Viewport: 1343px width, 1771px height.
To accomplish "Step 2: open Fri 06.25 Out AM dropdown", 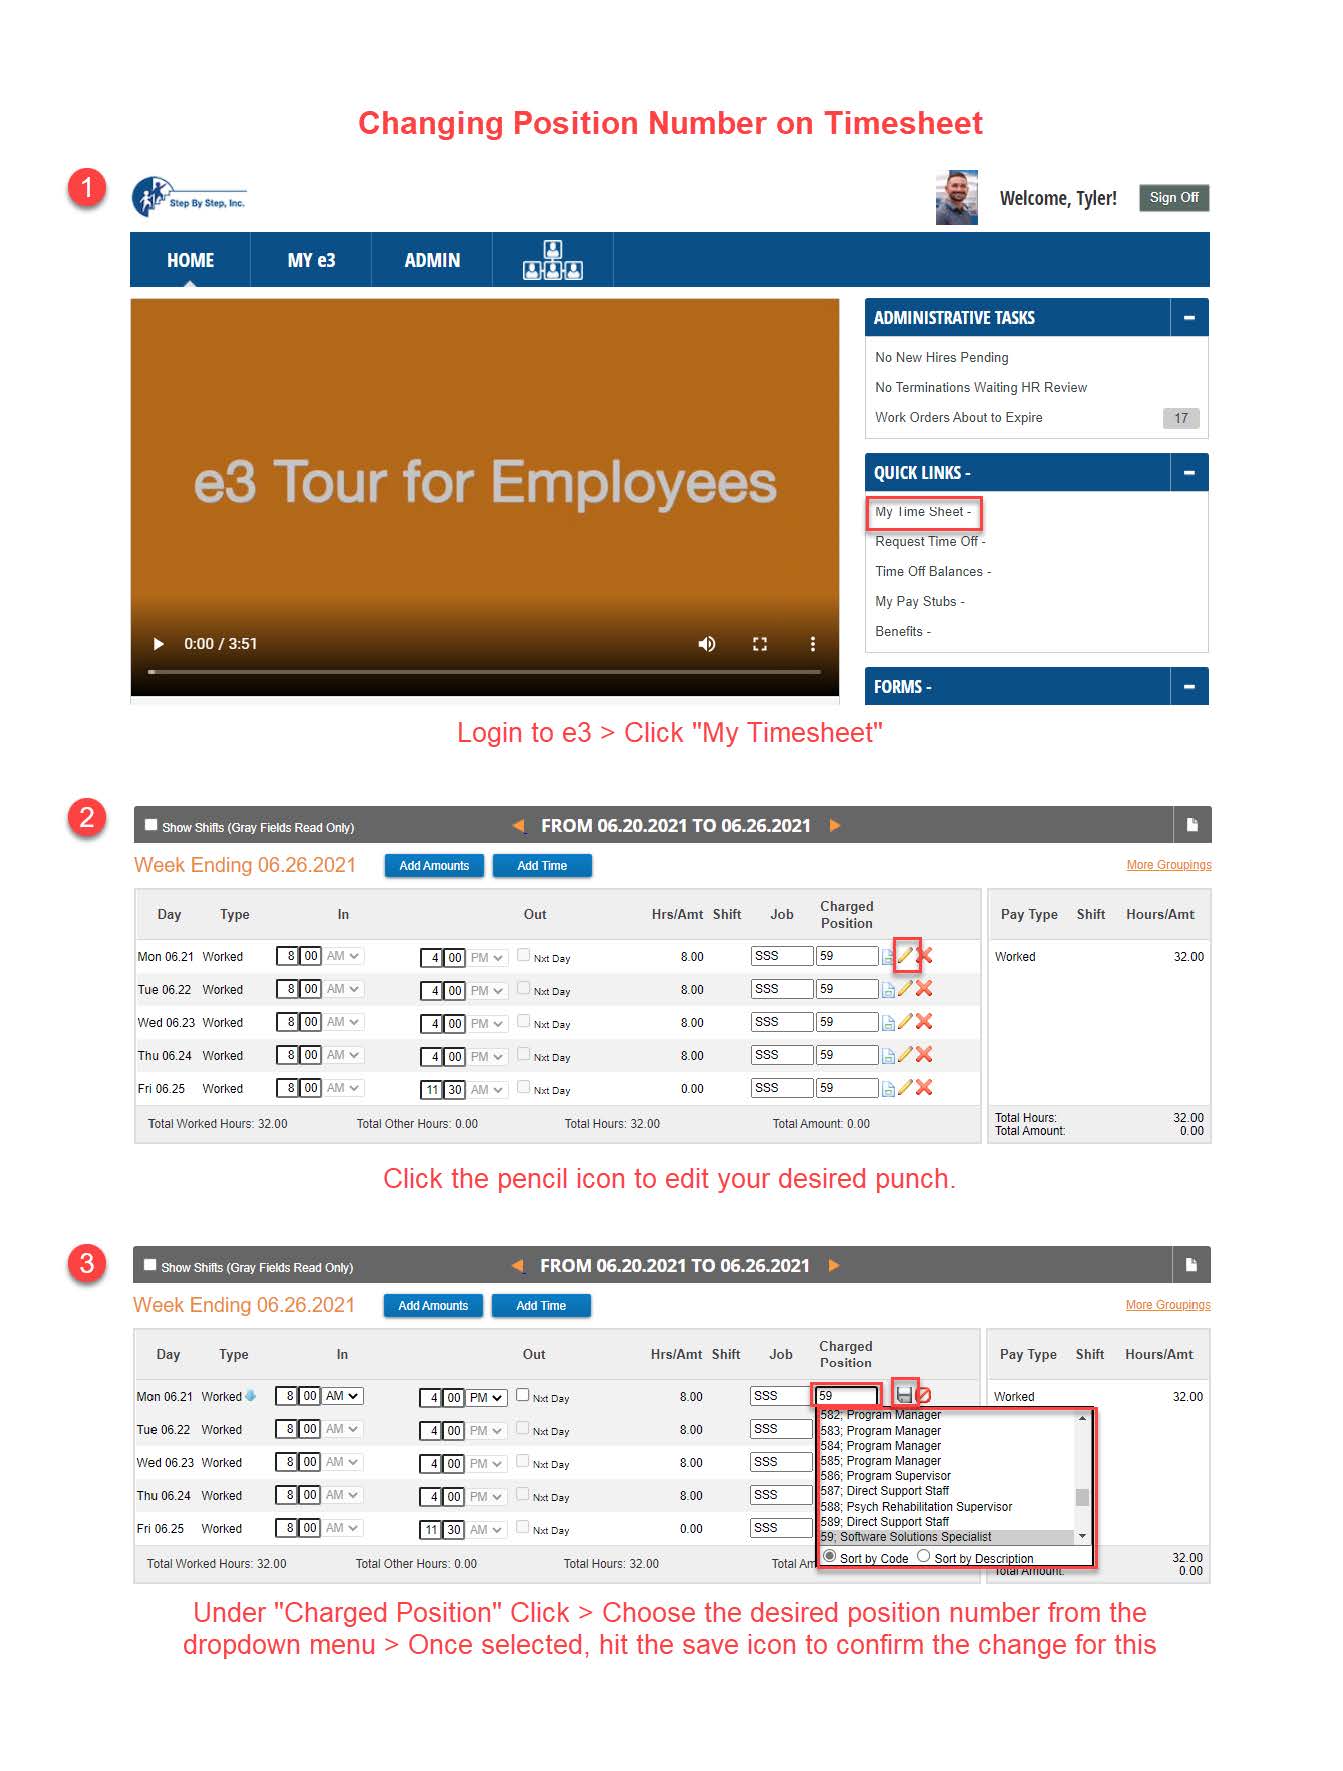I will click(x=488, y=1090).
